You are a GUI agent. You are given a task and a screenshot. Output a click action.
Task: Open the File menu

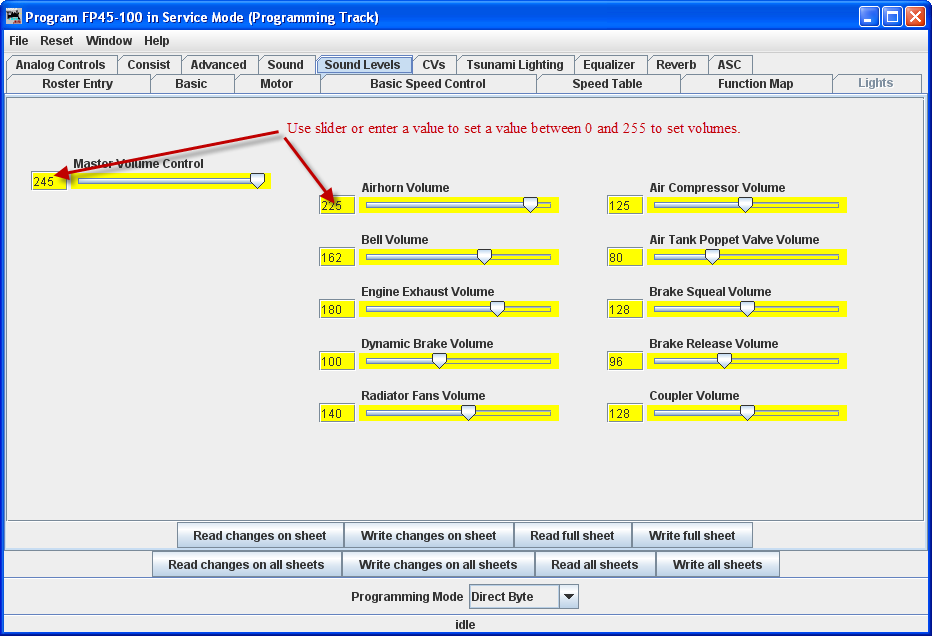click(x=19, y=41)
